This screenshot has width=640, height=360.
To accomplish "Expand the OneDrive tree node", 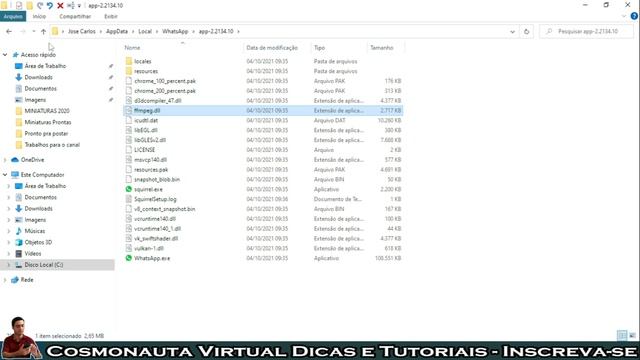I will (5, 160).
